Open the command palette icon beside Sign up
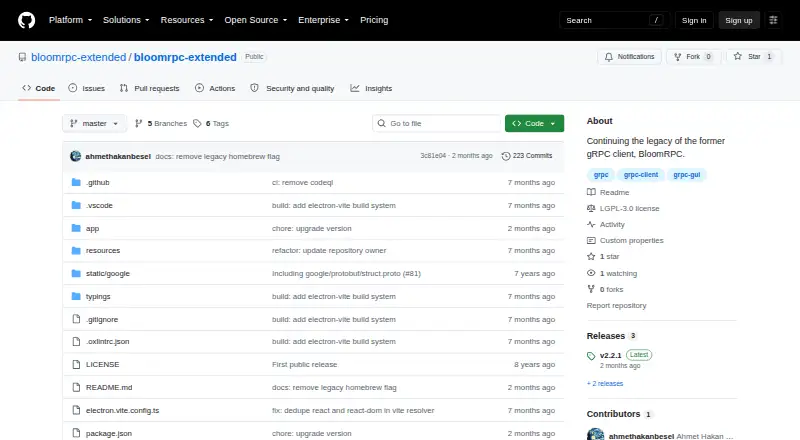The height and width of the screenshot is (440, 800). [773, 20]
